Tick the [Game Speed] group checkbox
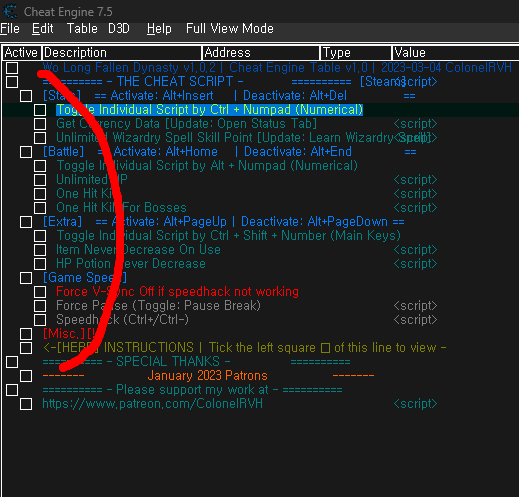Image resolution: width=519 pixels, height=497 pixels. point(26,278)
